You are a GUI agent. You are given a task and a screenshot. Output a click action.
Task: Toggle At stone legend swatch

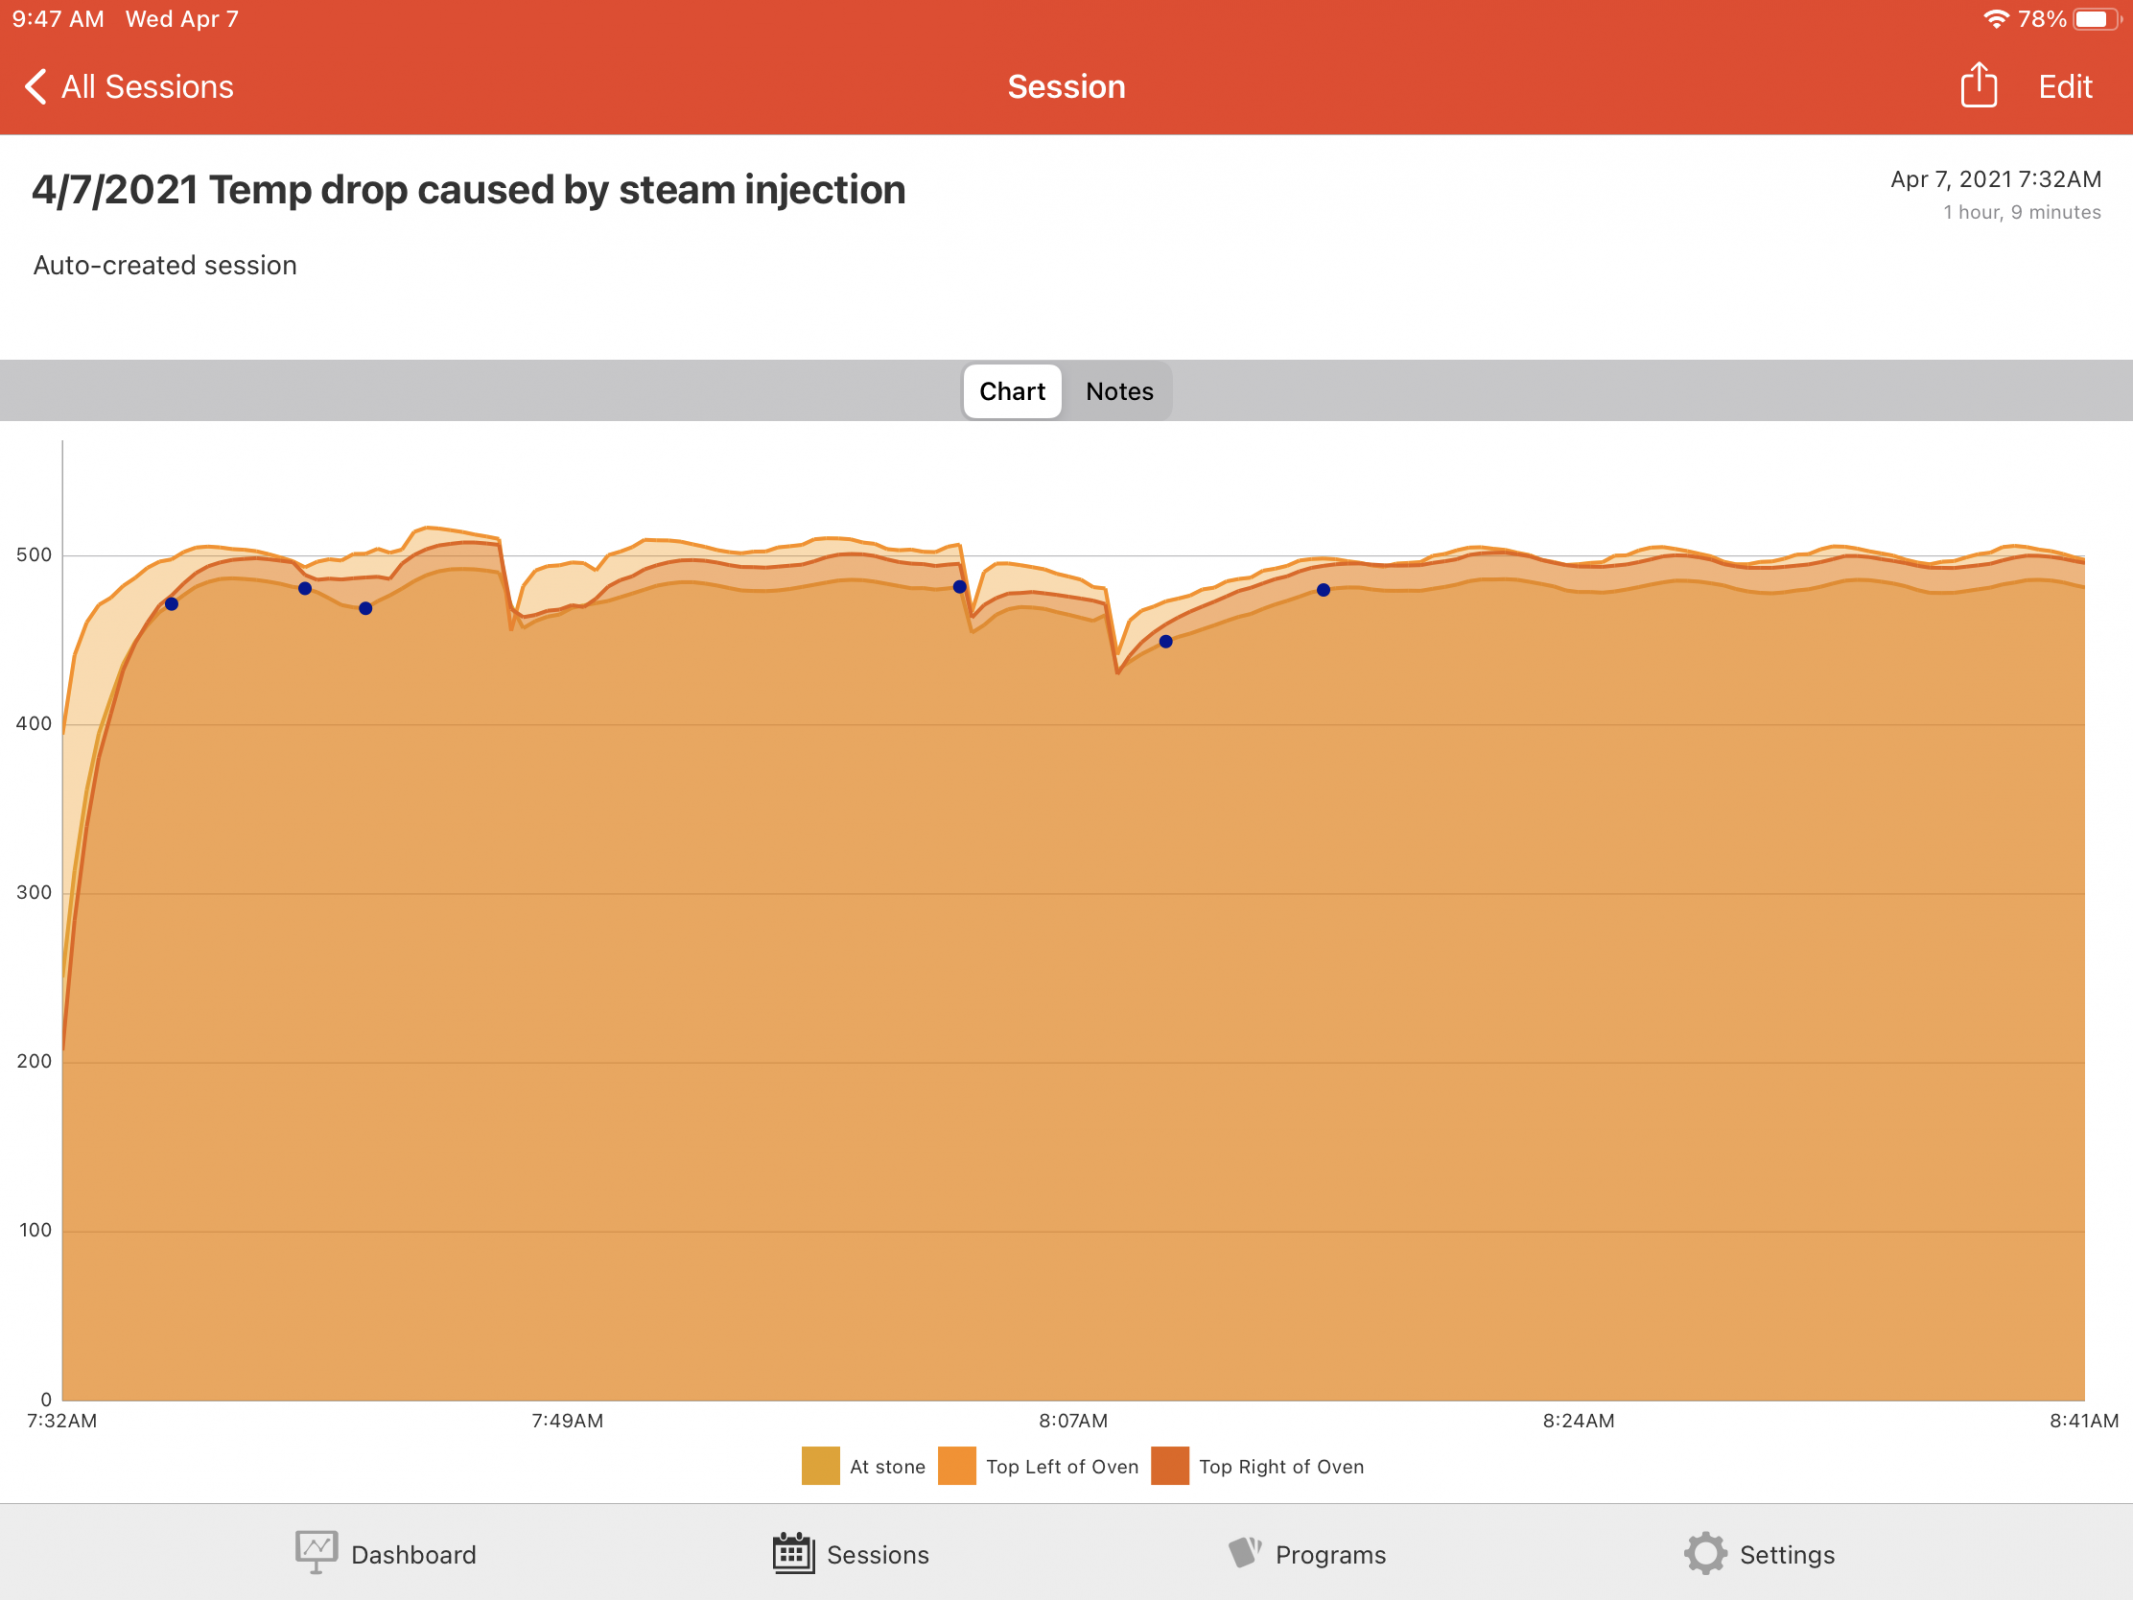click(820, 1466)
